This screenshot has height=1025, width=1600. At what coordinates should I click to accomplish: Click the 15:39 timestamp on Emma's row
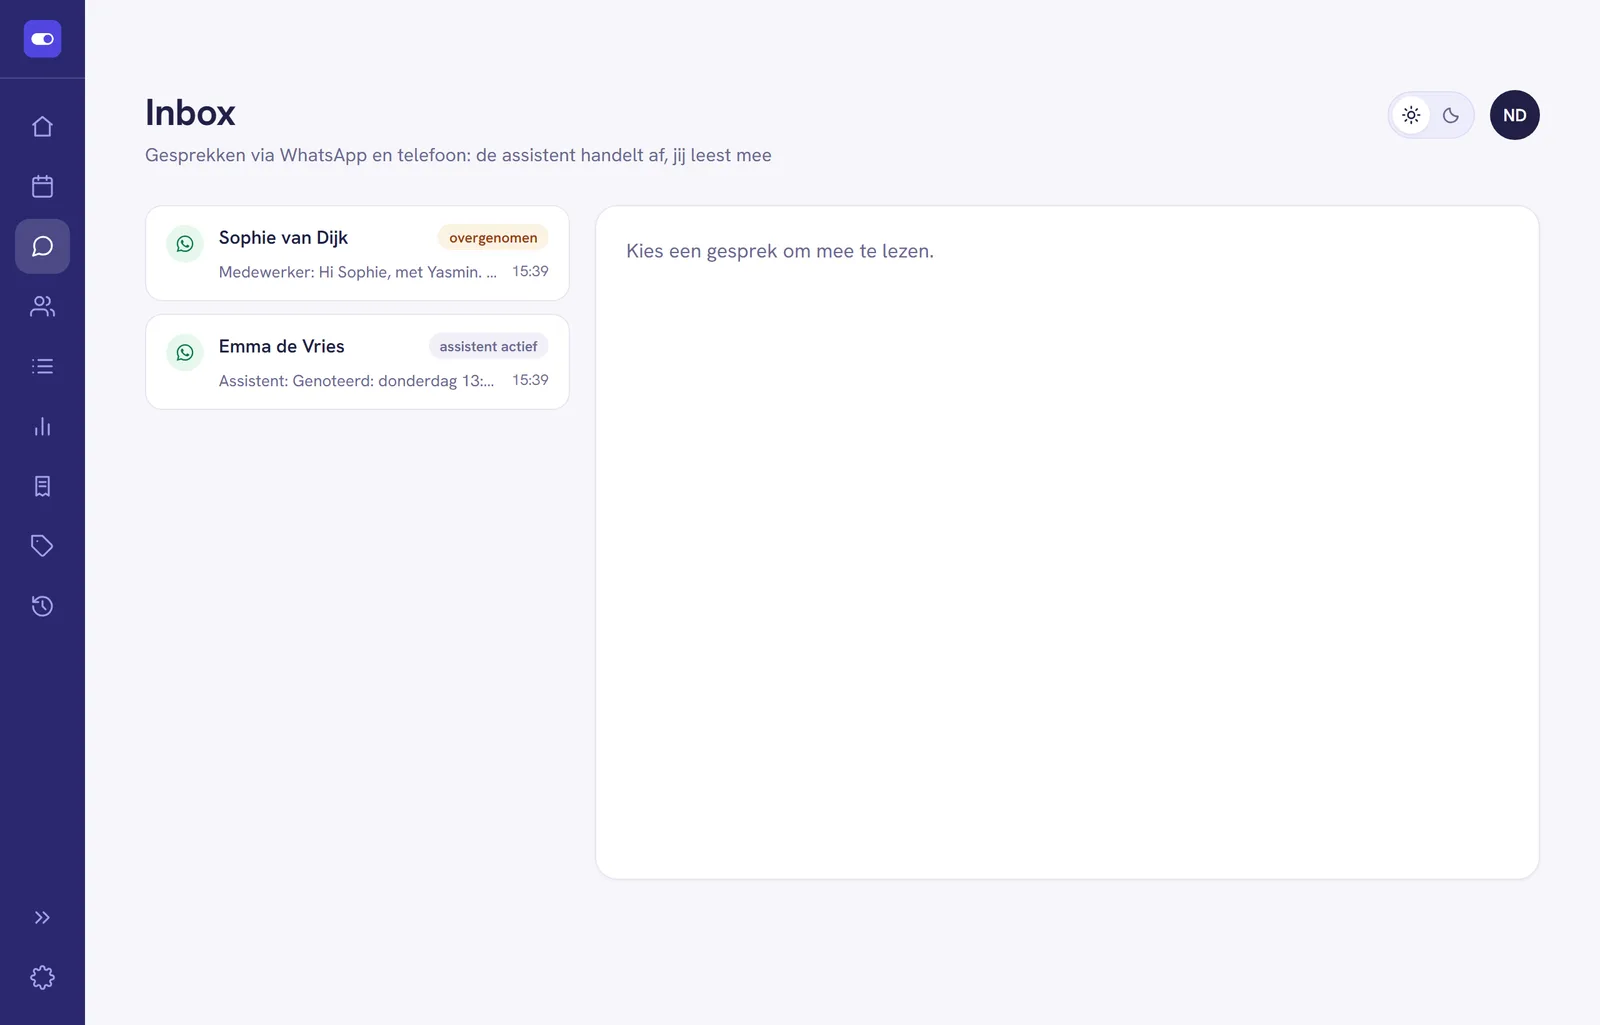click(x=530, y=380)
